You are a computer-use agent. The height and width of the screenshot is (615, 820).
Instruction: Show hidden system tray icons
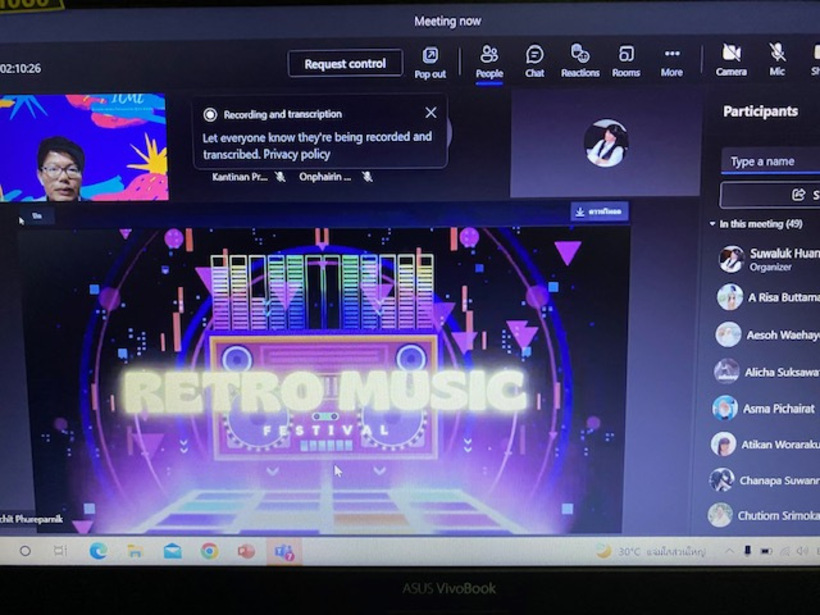(x=730, y=551)
